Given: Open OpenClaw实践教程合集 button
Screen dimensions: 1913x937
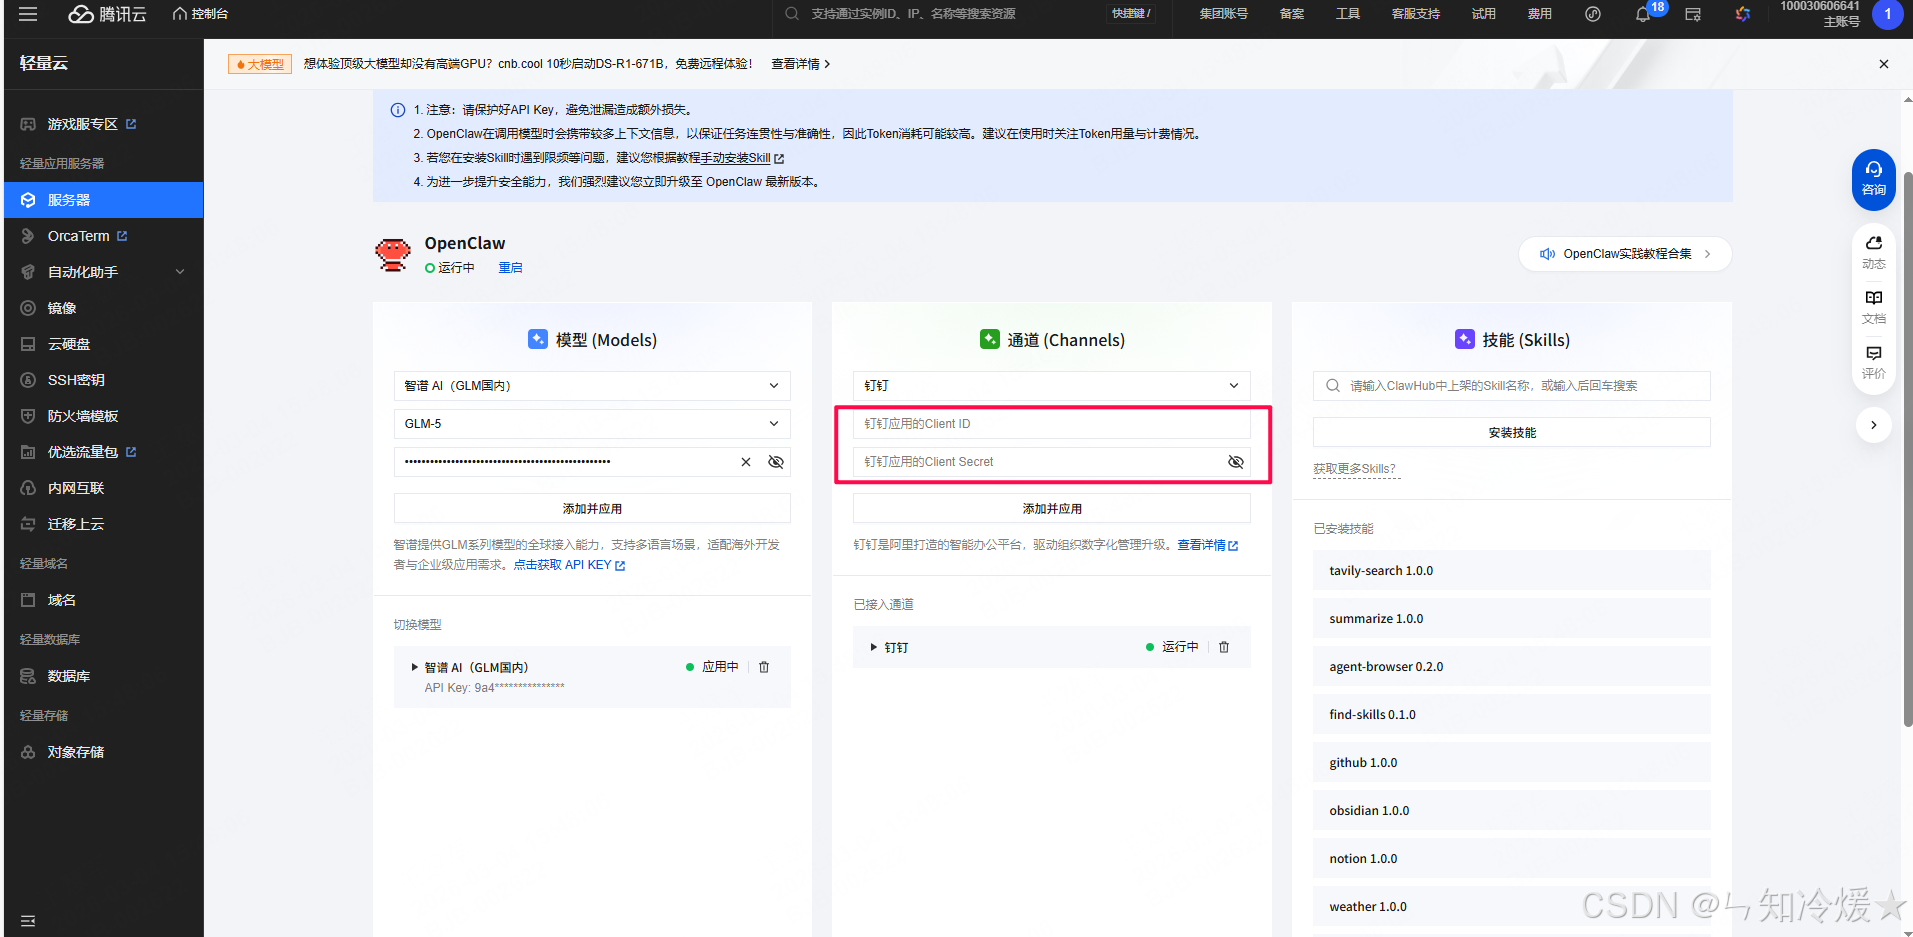Looking at the screenshot, I should tap(1625, 254).
